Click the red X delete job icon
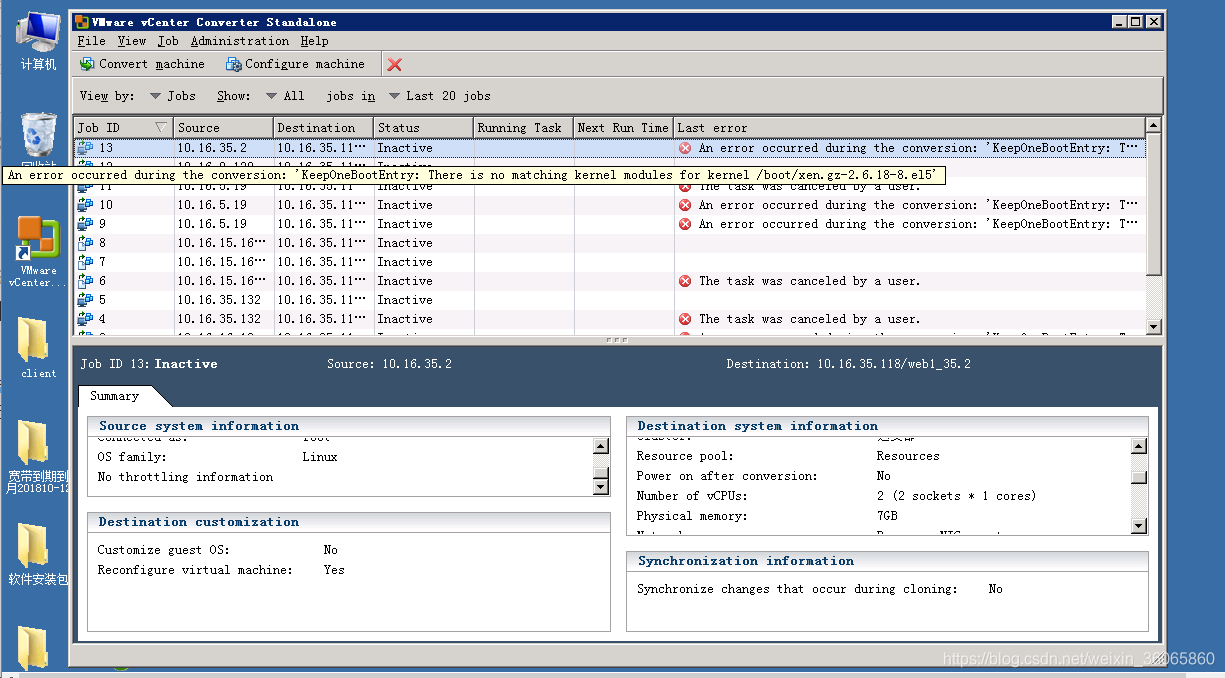Screen dimensions: 1225x678 [x=395, y=64]
